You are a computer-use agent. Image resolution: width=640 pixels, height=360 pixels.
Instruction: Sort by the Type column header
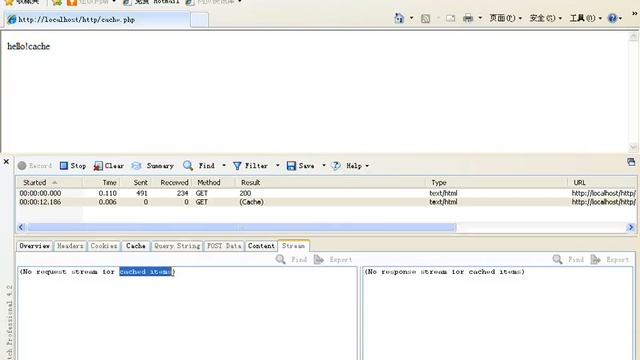coord(497,182)
